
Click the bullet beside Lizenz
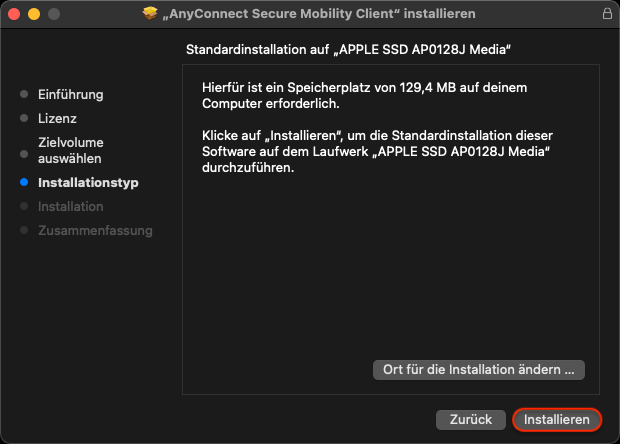(x=24, y=118)
